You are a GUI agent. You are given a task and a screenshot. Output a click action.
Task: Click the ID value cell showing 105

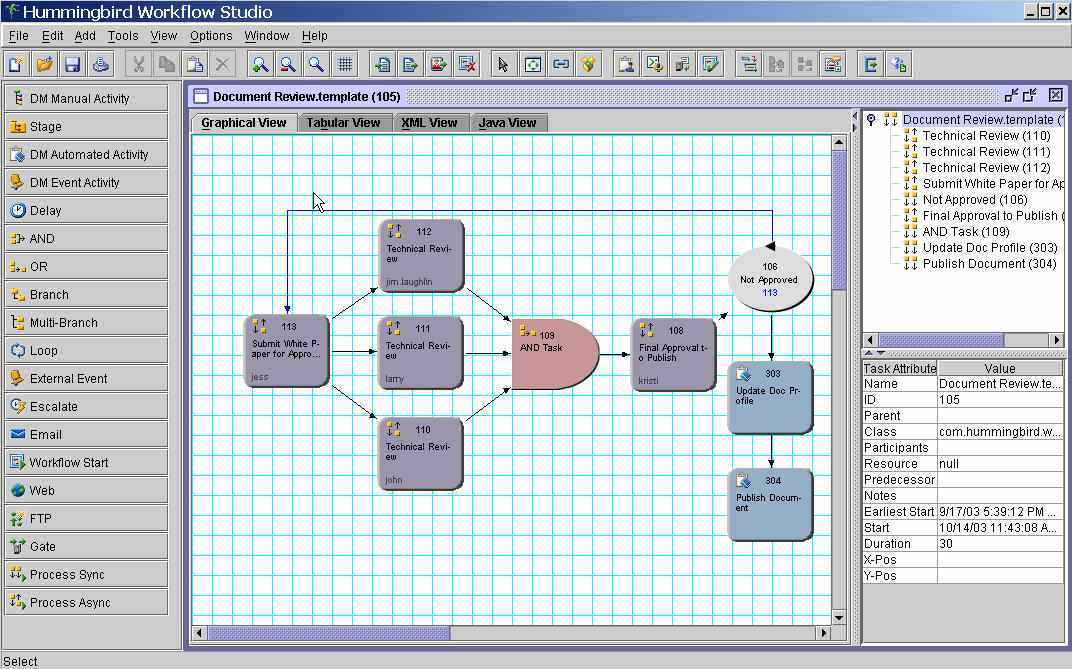(1000, 400)
